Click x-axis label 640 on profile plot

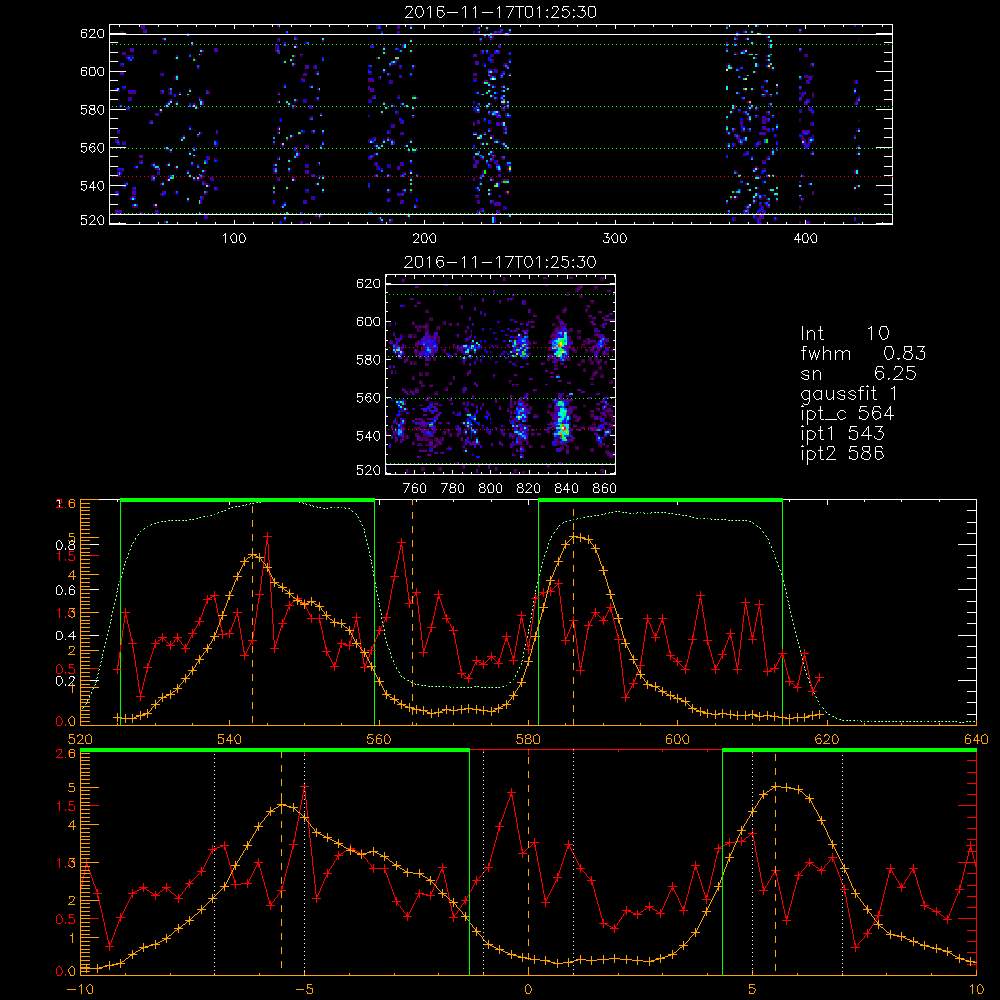[x=976, y=739]
